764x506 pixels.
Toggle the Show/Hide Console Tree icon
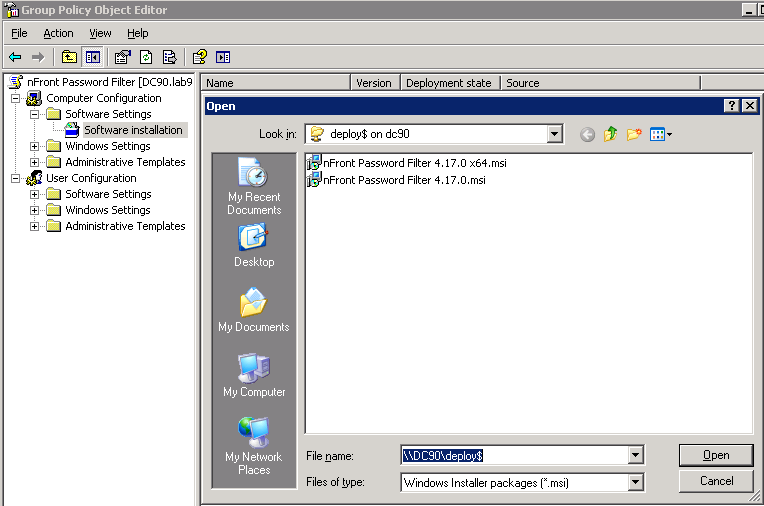point(93,58)
